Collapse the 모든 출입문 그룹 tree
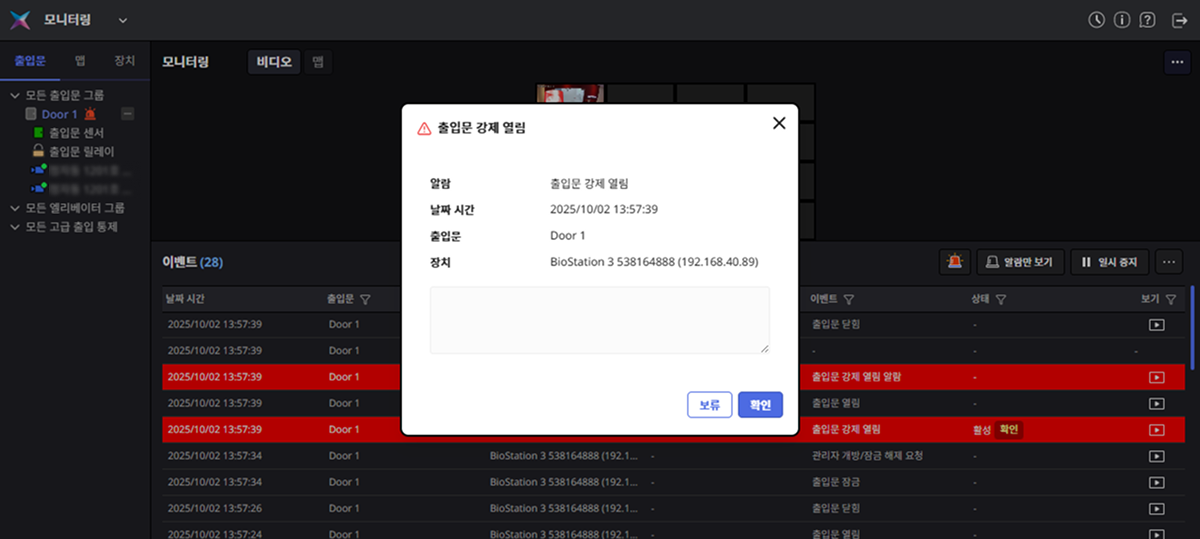This screenshot has width=1200, height=539. [15, 96]
